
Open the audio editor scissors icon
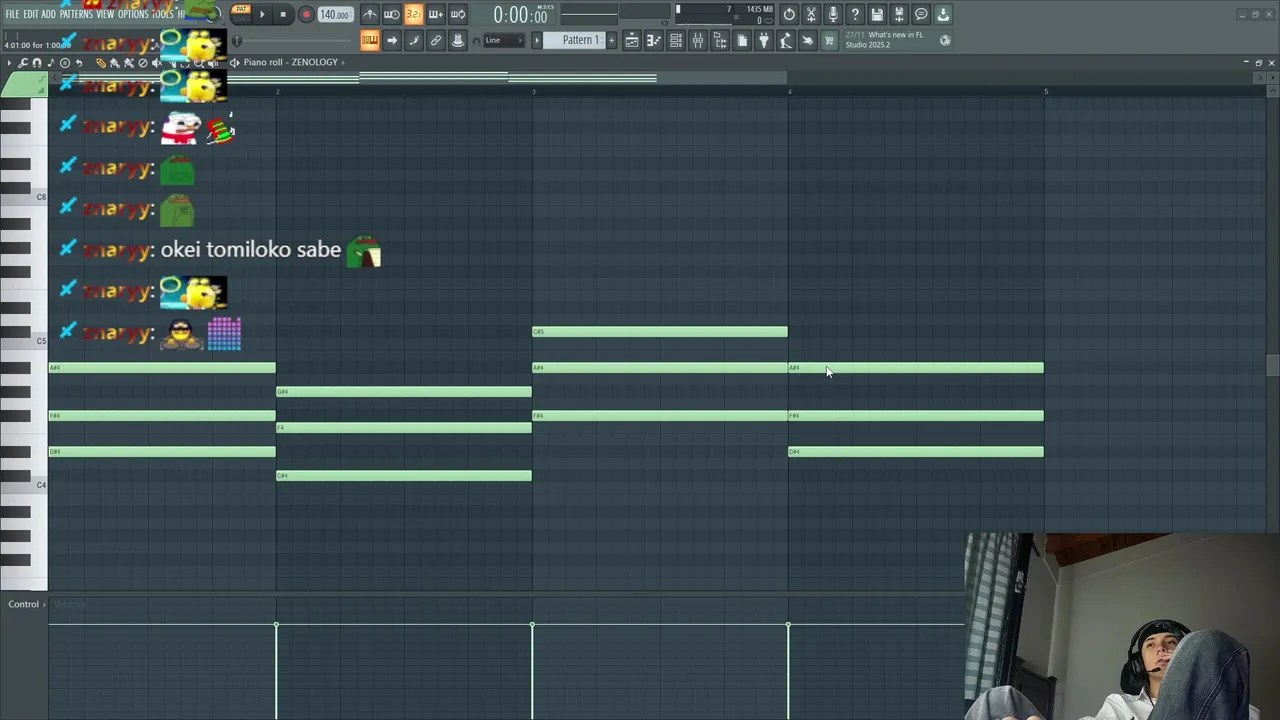(811, 14)
